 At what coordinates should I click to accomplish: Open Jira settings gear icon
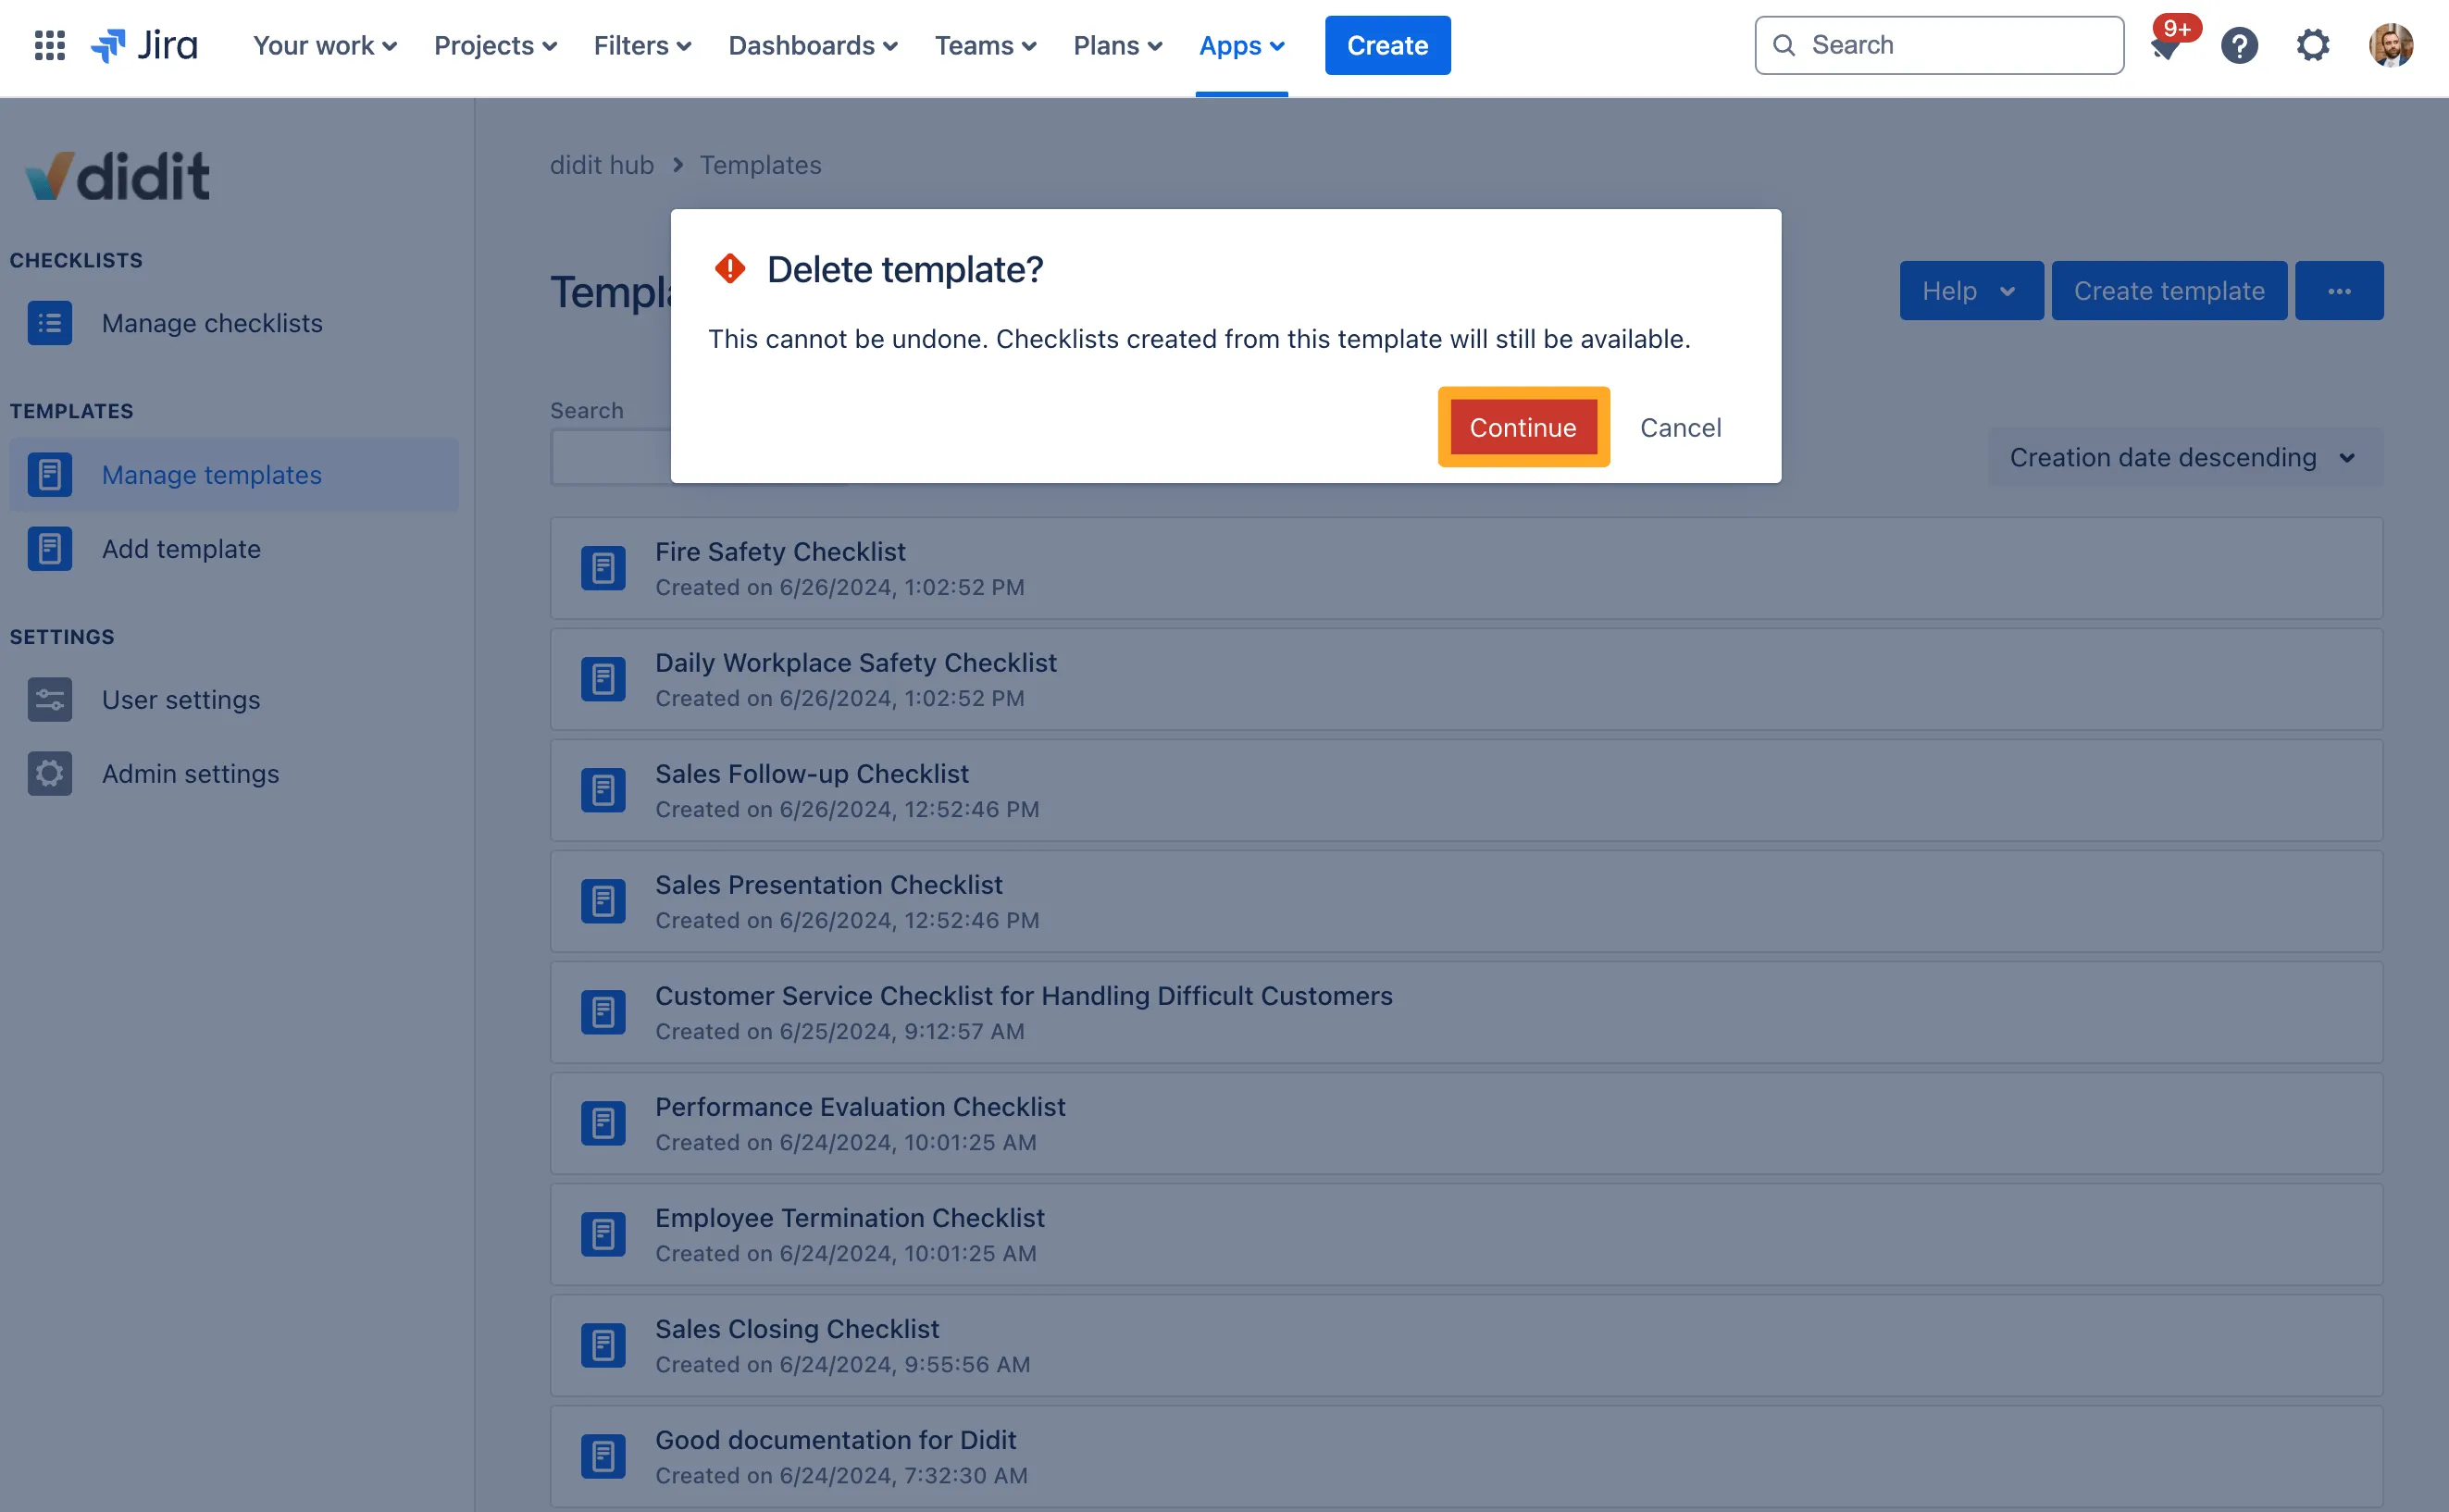(x=2312, y=45)
